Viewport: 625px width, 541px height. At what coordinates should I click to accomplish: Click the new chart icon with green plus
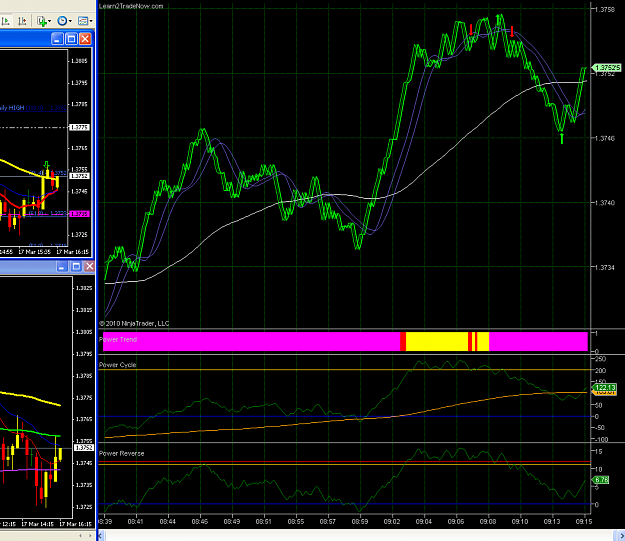click(41, 21)
